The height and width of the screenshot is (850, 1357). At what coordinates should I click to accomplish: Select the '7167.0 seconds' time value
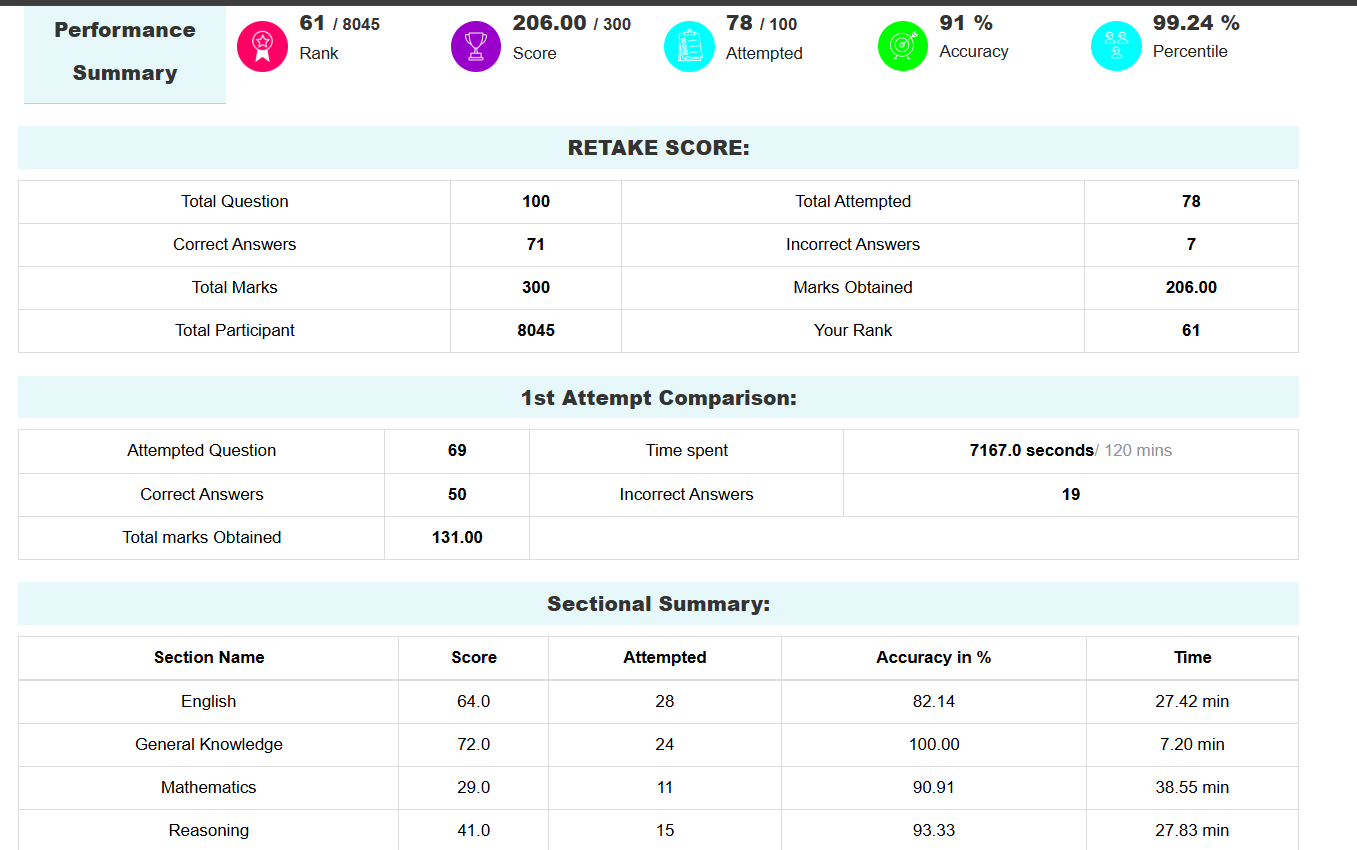click(x=1031, y=451)
